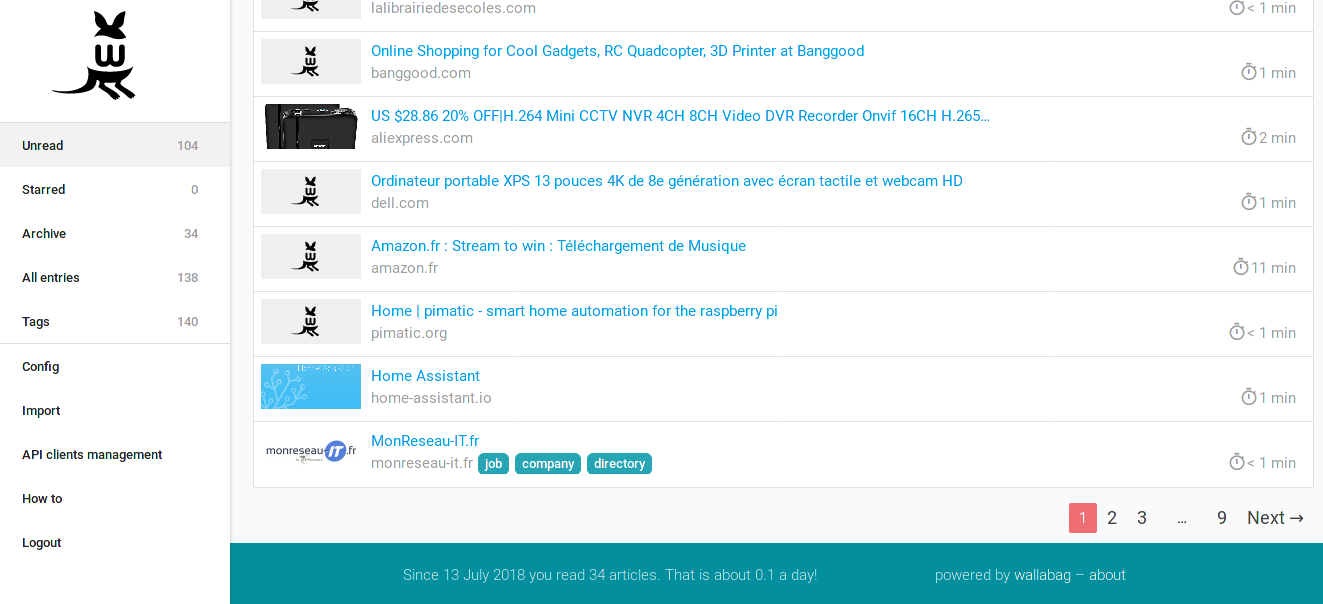Open the How to page
Viewport: 1323px width, 604px height.
(x=115, y=498)
